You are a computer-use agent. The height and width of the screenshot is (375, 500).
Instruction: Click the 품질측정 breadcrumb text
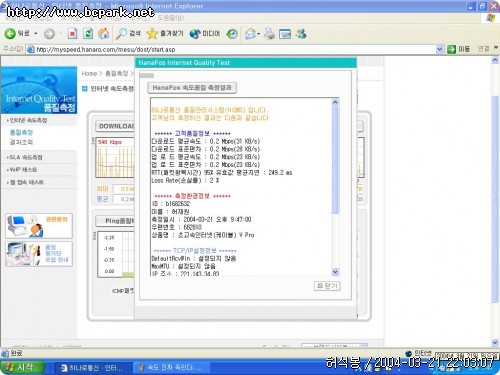(x=116, y=73)
